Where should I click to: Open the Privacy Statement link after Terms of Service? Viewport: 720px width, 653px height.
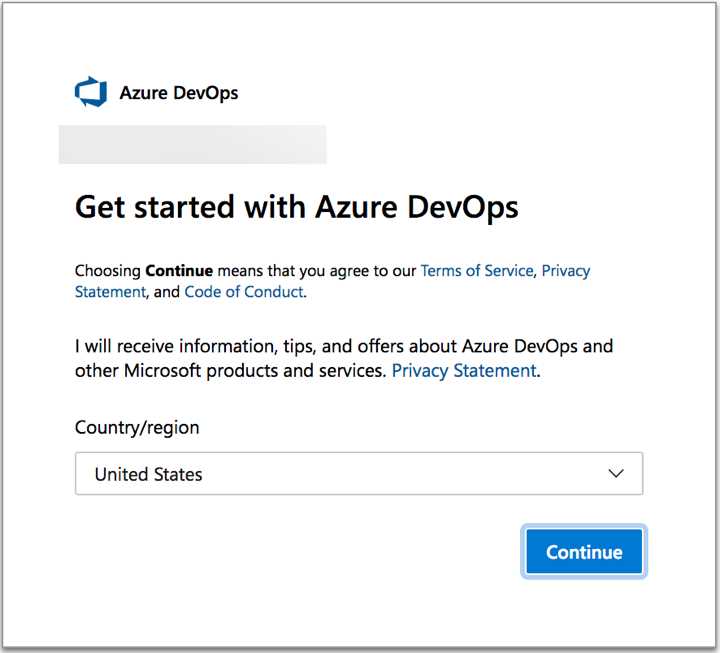pyautogui.click(x=566, y=270)
